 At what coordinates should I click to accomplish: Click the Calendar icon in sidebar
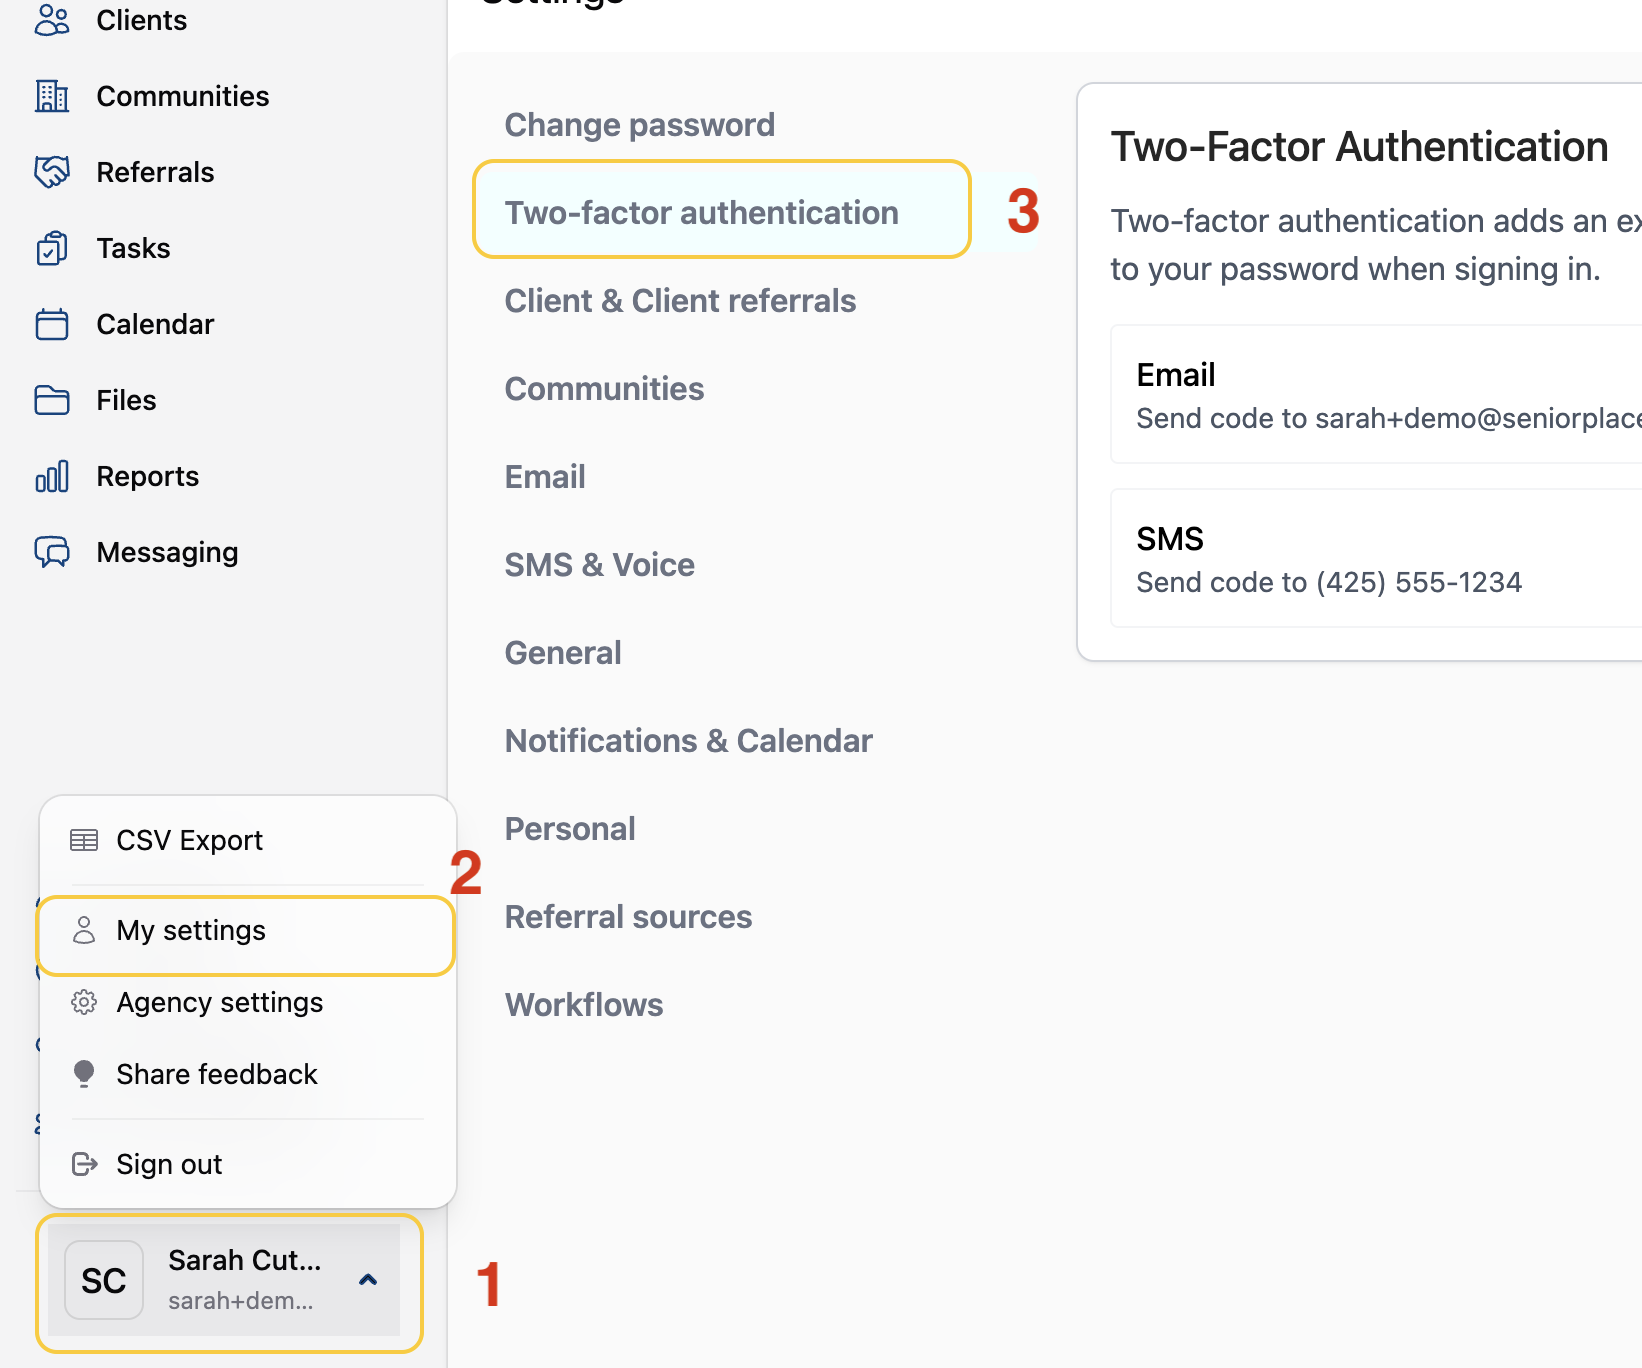[x=52, y=324]
